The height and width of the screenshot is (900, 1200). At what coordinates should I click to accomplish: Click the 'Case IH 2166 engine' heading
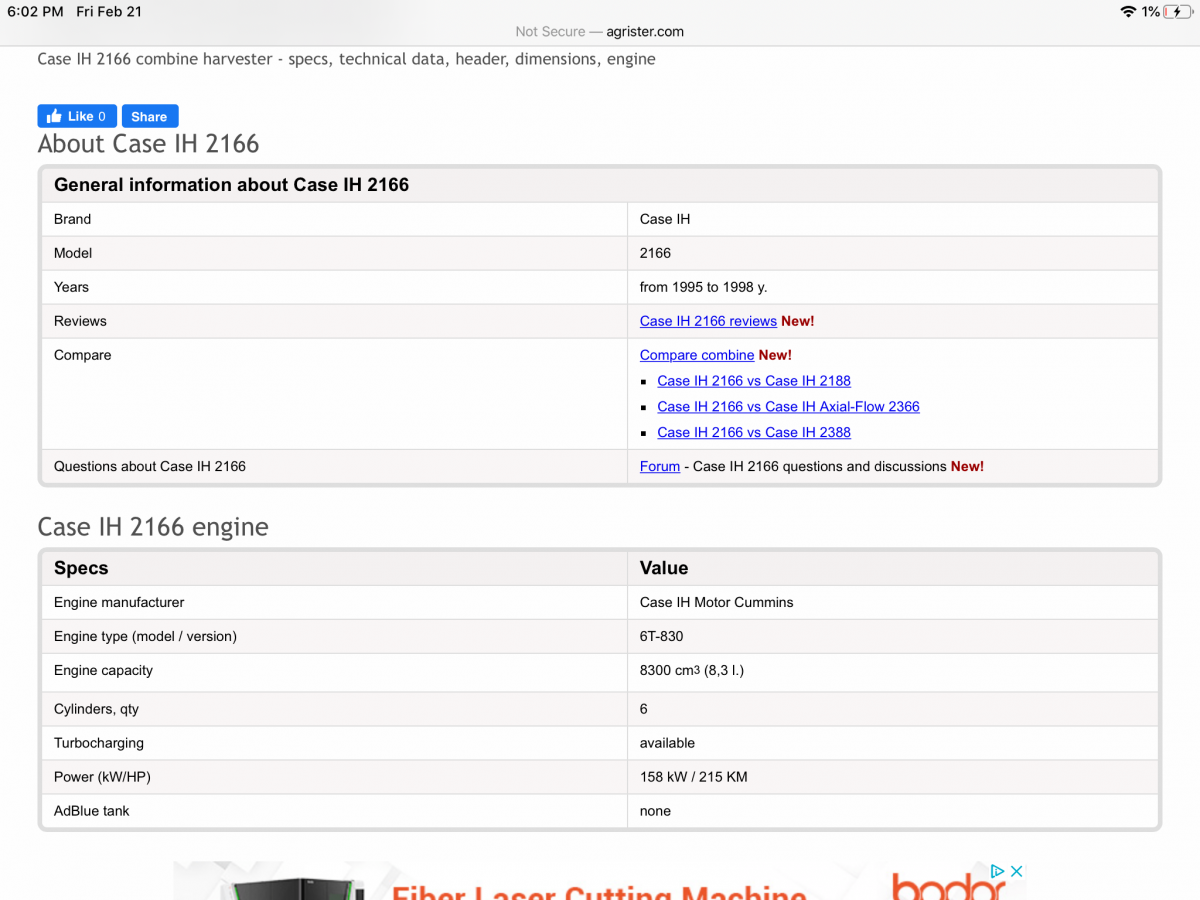click(x=153, y=527)
